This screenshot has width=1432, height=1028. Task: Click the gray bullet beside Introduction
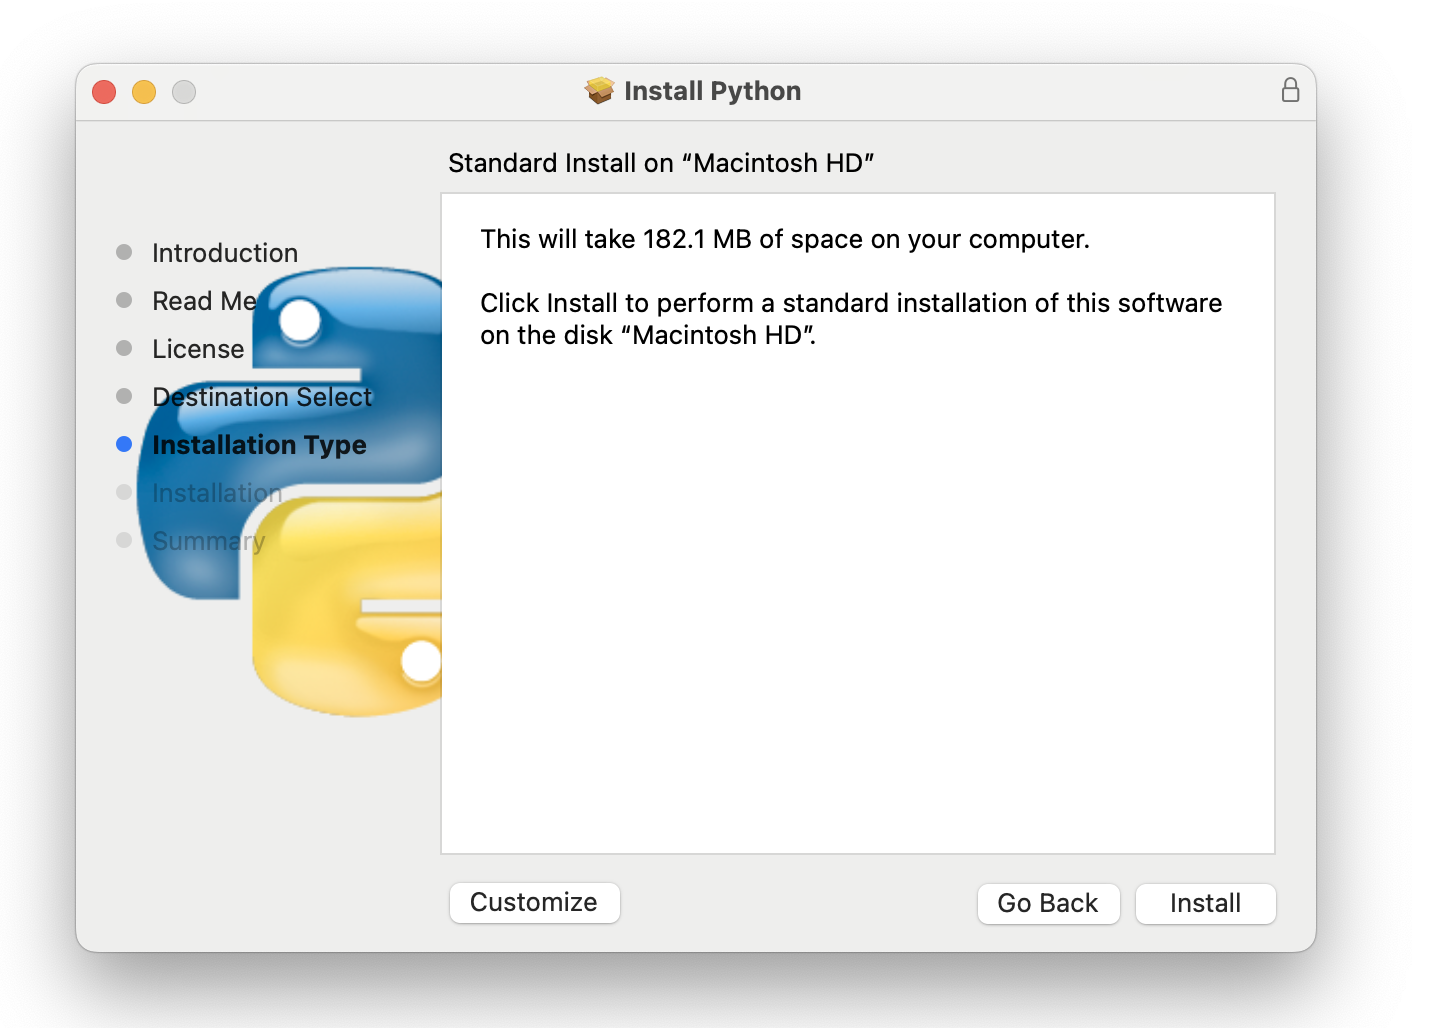124,252
